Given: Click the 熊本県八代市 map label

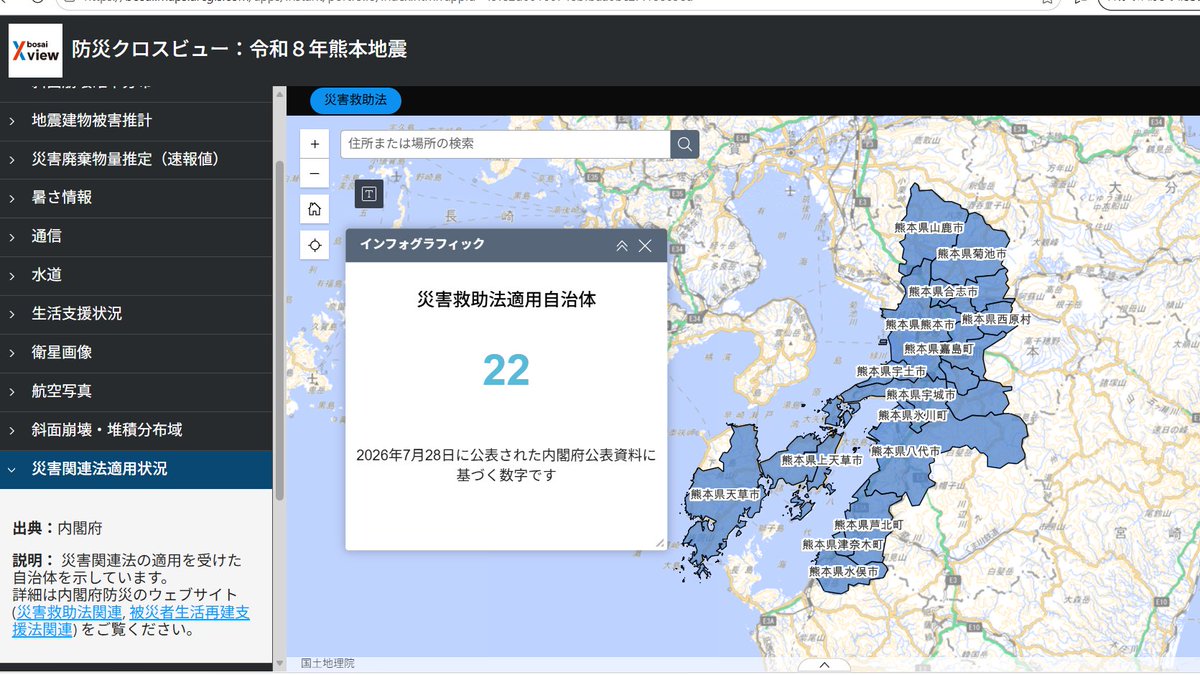Looking at the screenshot, I should click(x=906, y=452).
